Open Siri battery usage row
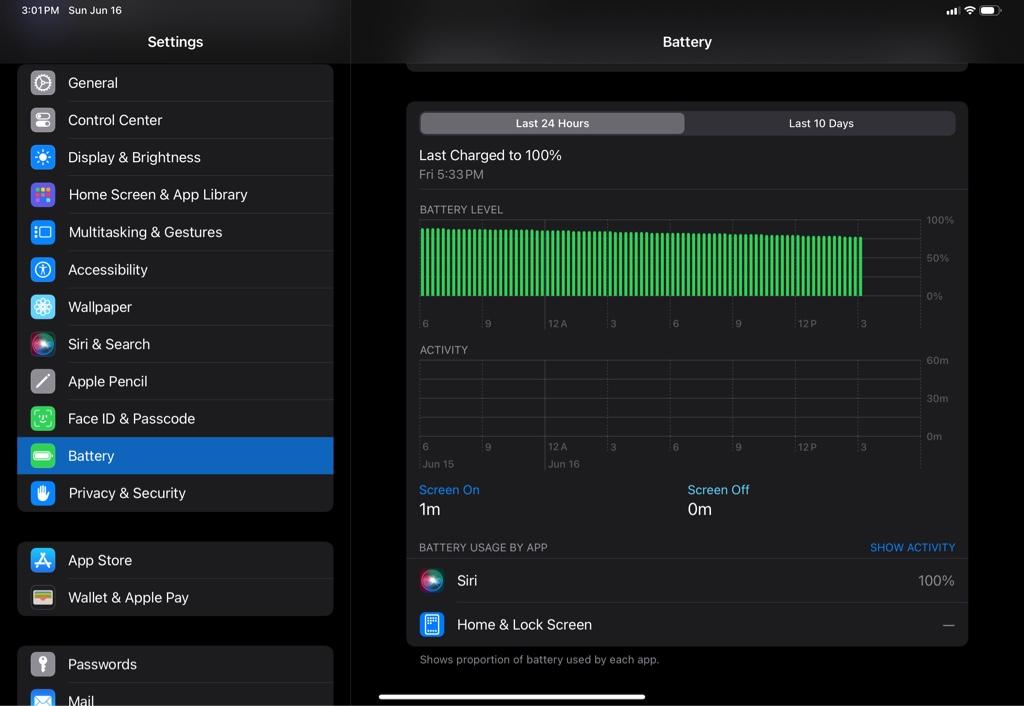The image size is (1024, 706). [x=687, y=581]
